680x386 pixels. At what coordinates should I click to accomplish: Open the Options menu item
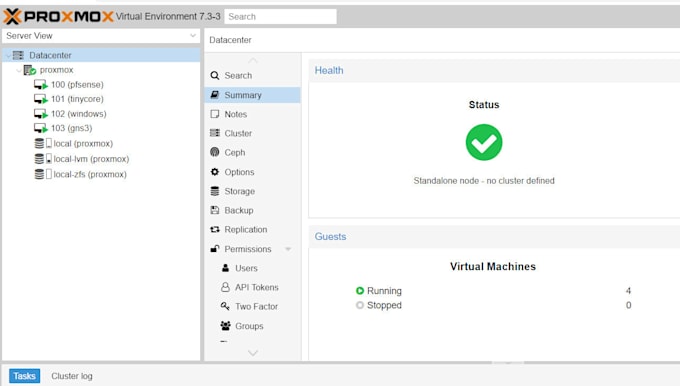point(252,172)
